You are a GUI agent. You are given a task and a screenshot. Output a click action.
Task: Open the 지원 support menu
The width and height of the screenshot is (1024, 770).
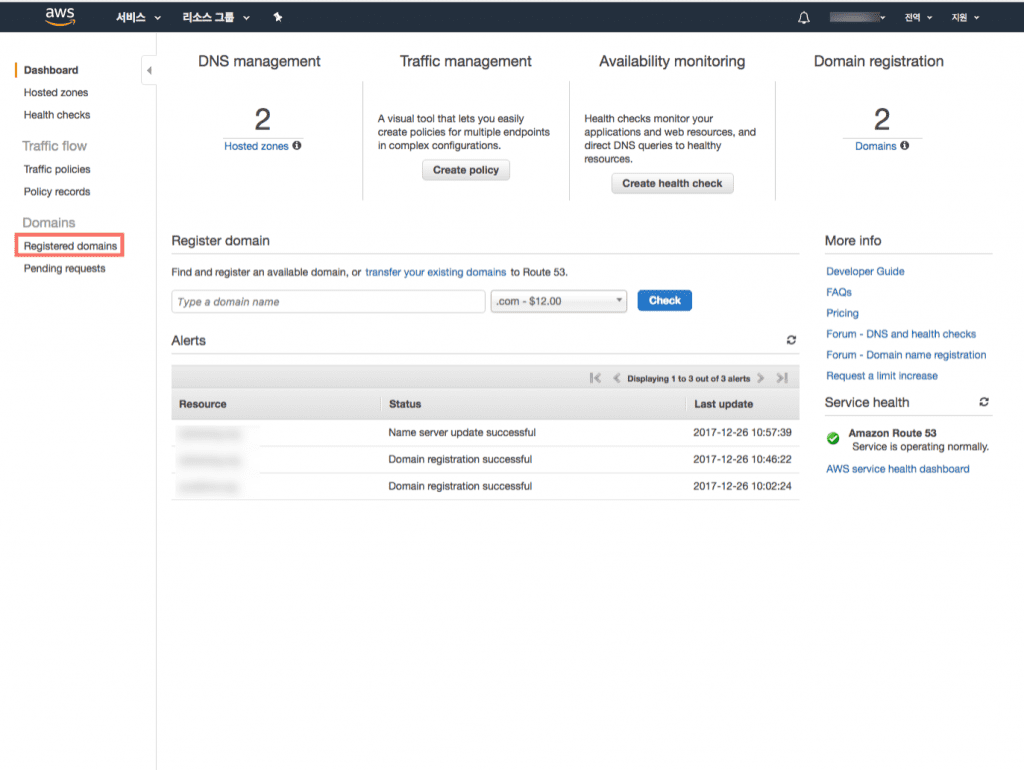[965, 18]
